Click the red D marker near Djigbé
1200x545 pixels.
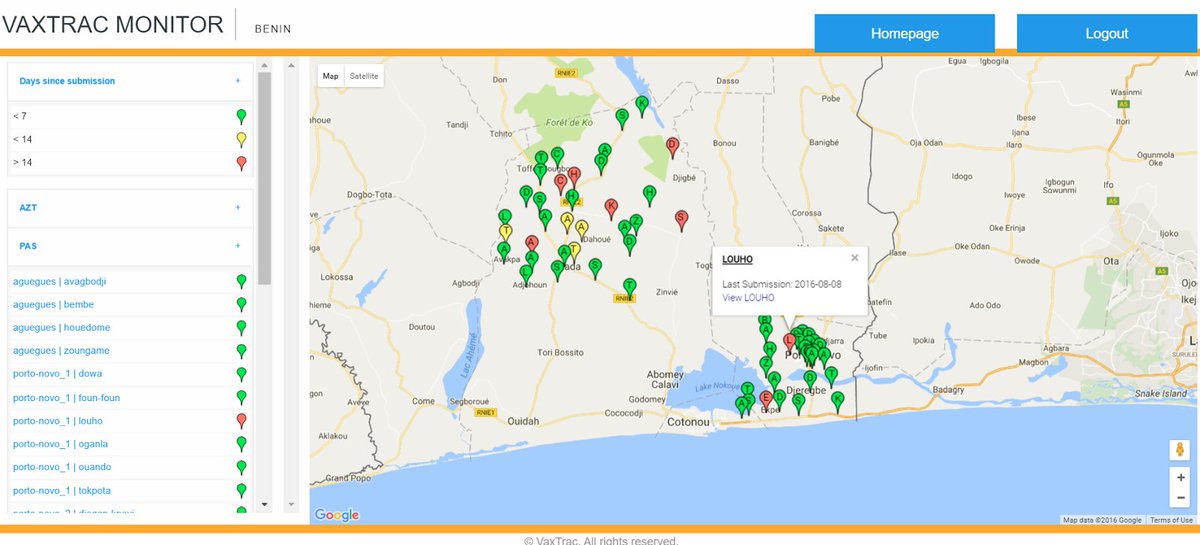coord(673,148)
